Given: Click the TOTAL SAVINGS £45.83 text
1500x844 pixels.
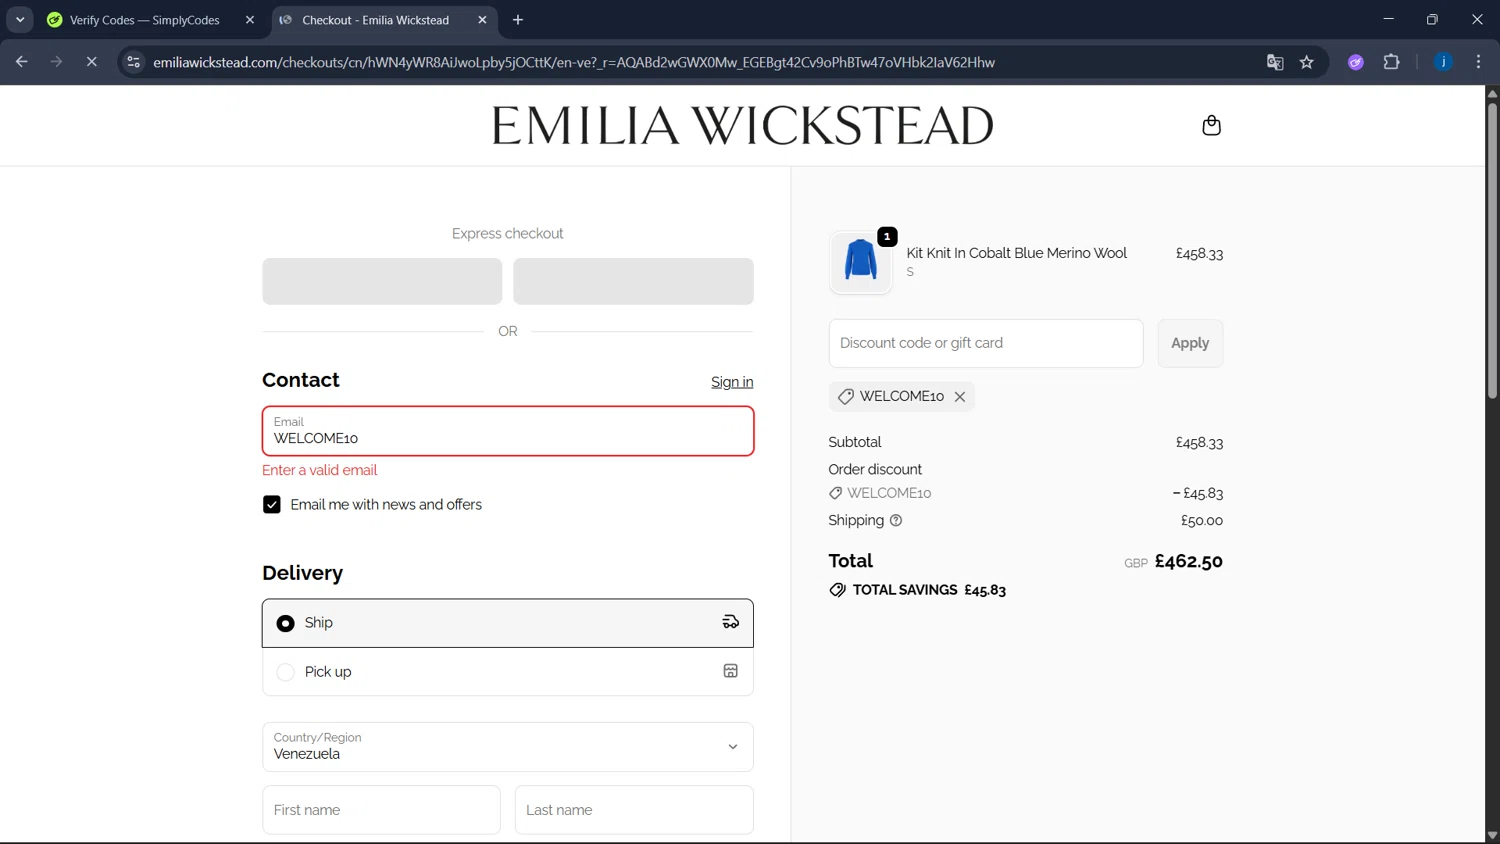Looking at the screenshot, I should coord(929,590).
